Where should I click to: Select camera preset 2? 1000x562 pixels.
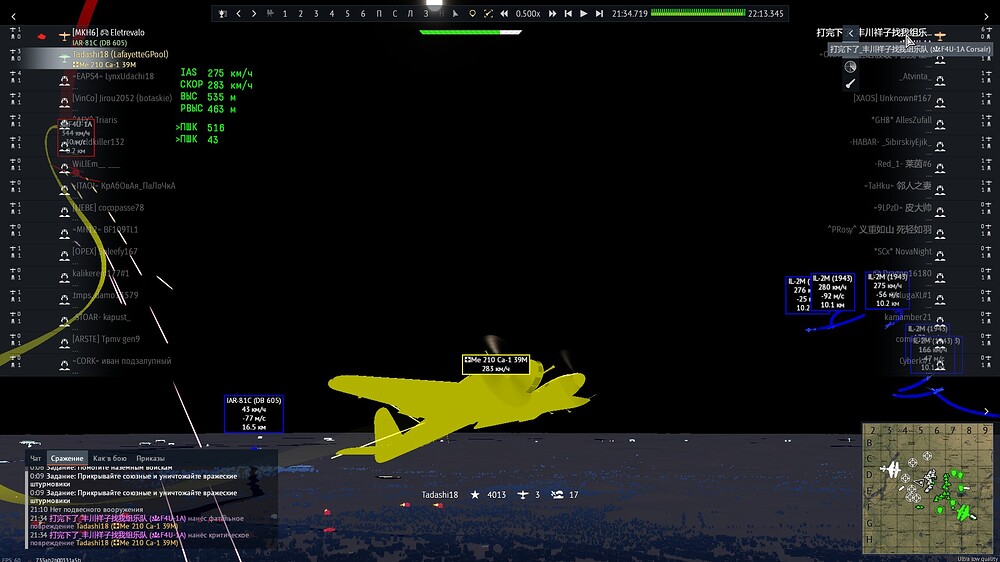click(300, 13)
